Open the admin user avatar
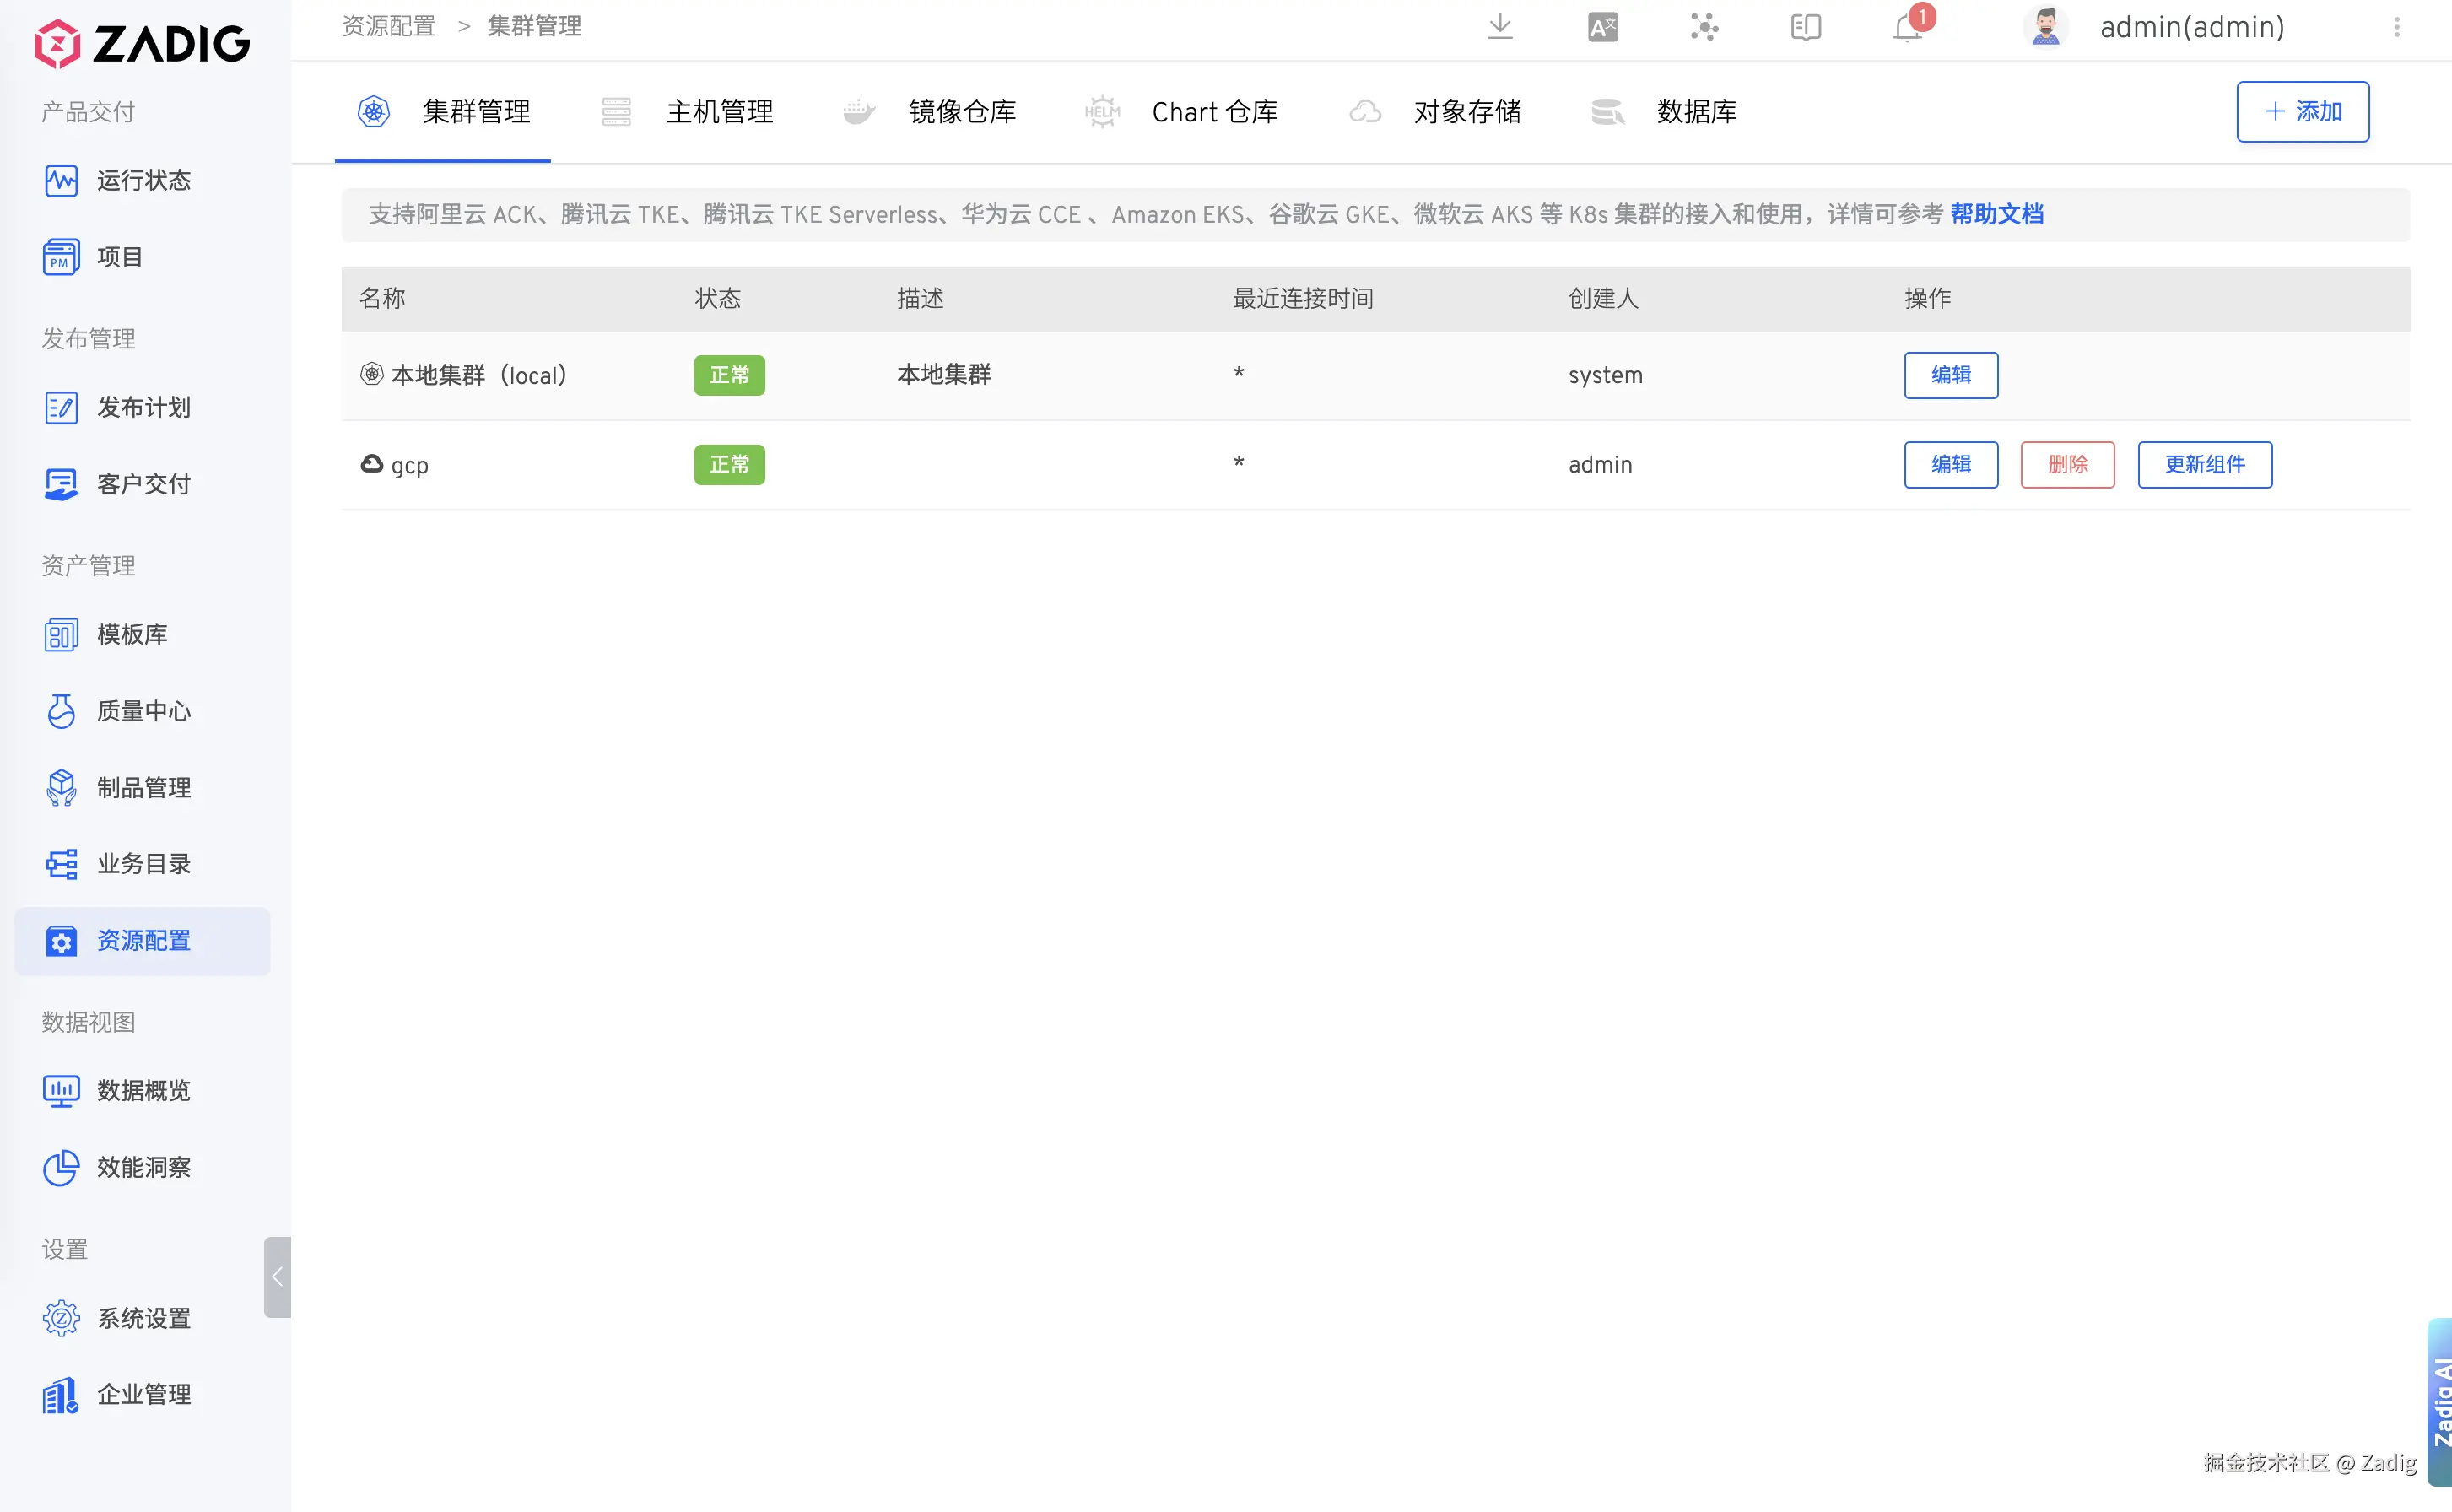The image size is (2452, 1512). (2045, 27)
